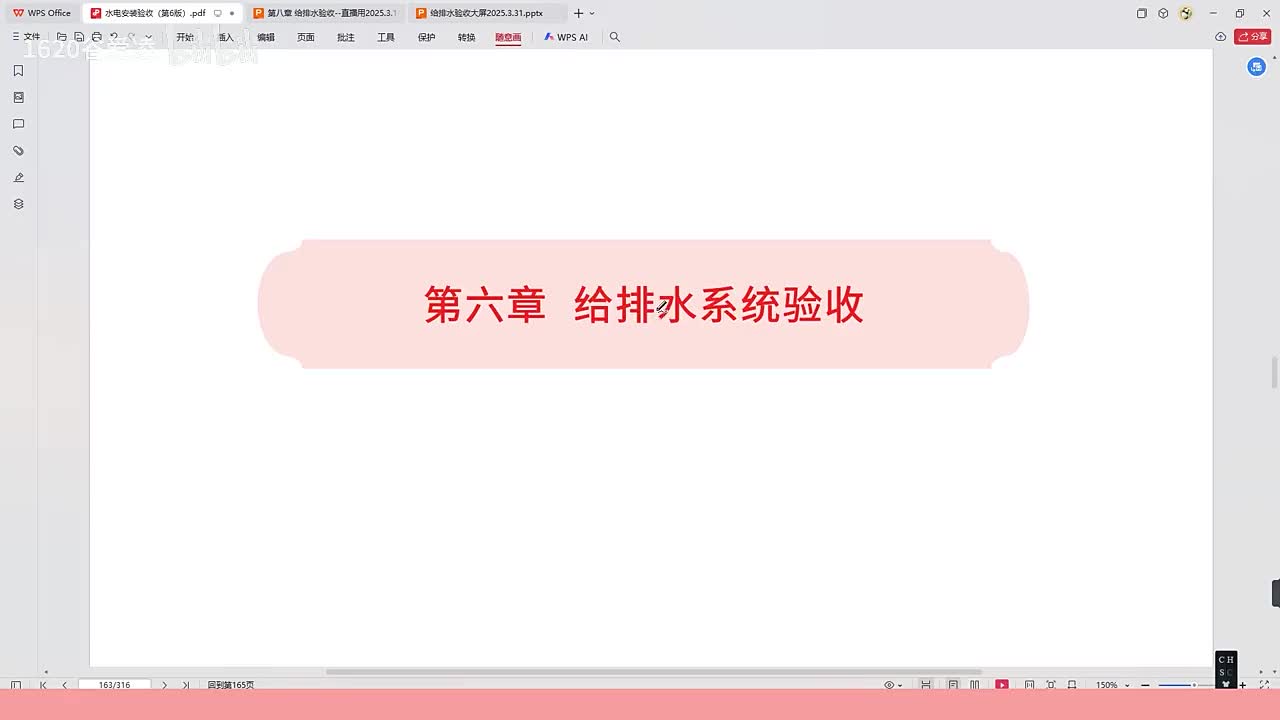Open the thumbnail panel in left sidebar

coord(18,97)
